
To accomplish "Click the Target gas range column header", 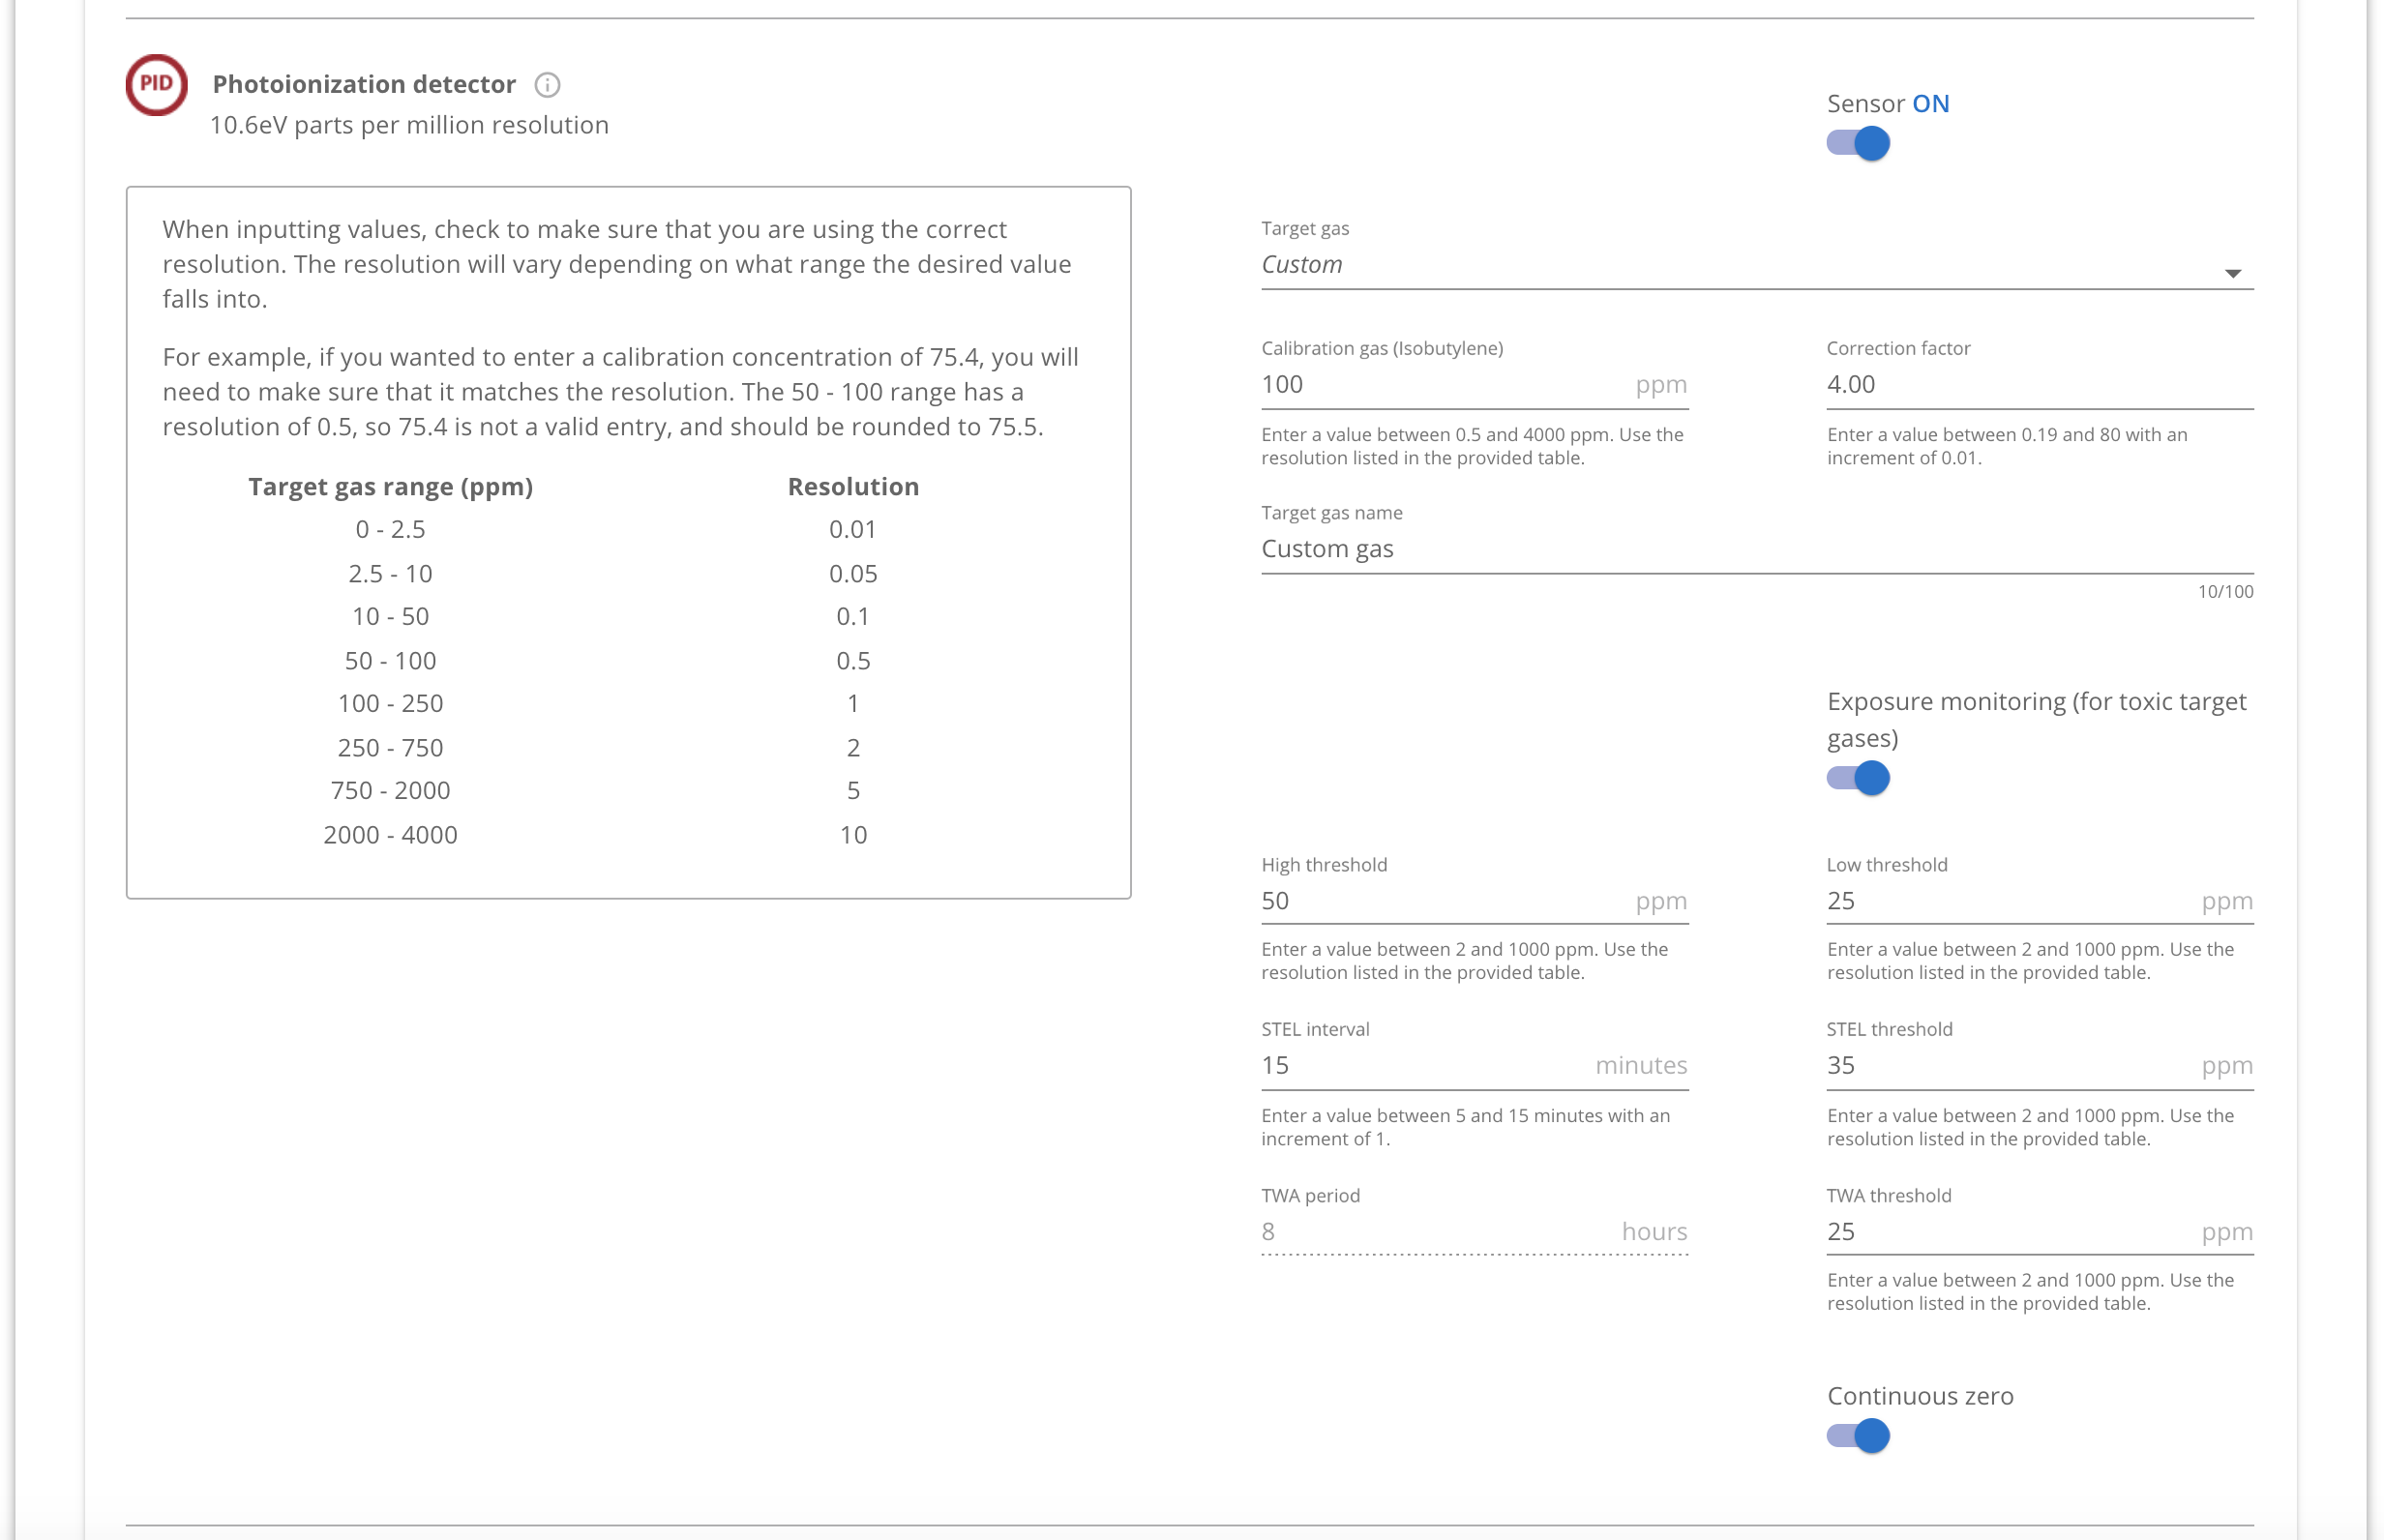I will tap(390, 487).
